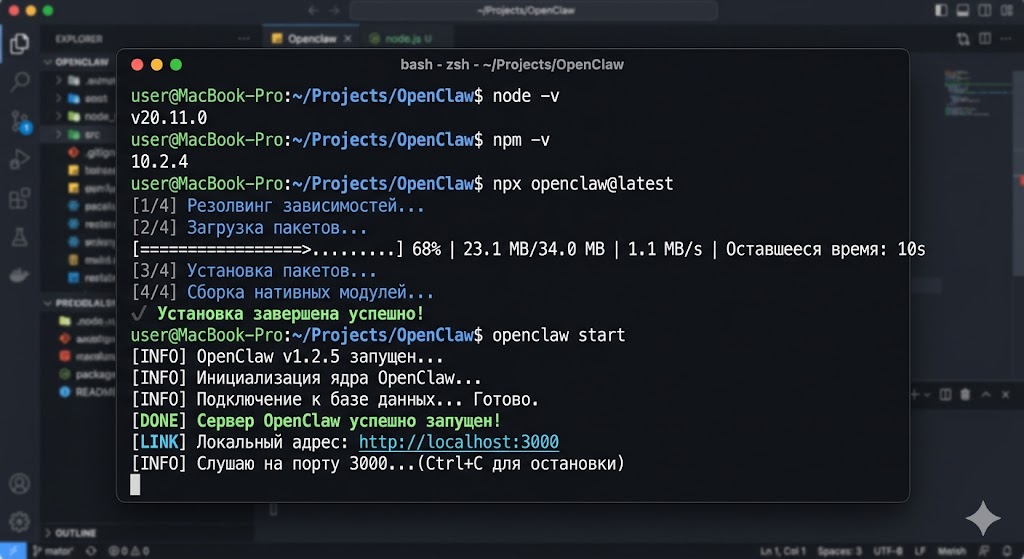The image size is (1024, 559).
Task: Open the Docker whale view
Action: [20, 275]
